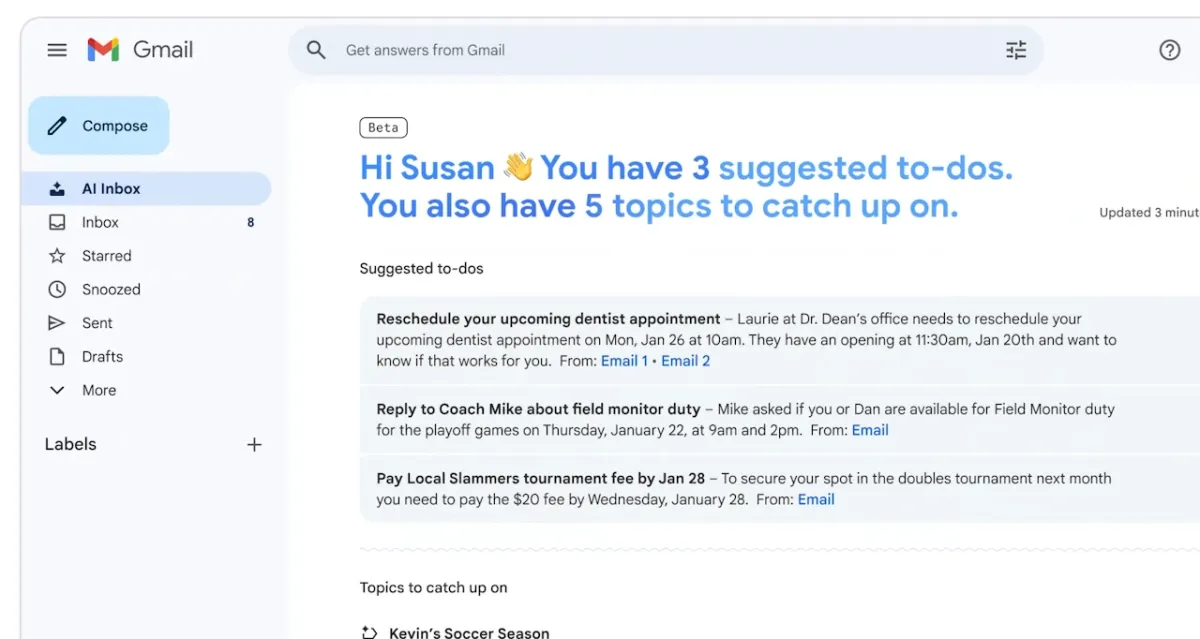Open Email 2 link for dentist appointment
Viewport: 1200px width, 639px height.
[685, 361]
